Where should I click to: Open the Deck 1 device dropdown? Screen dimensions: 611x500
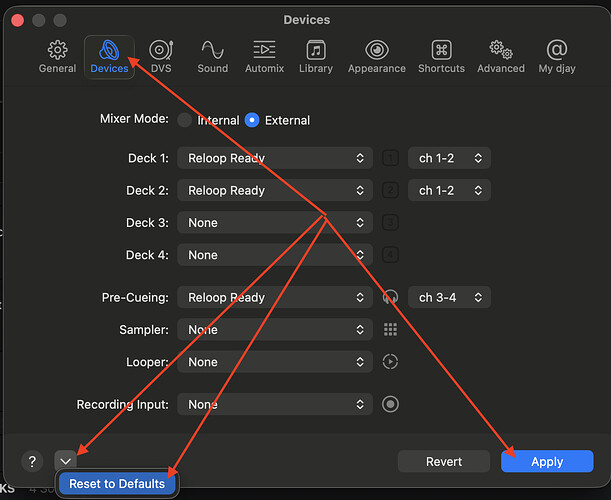(275, 158)
